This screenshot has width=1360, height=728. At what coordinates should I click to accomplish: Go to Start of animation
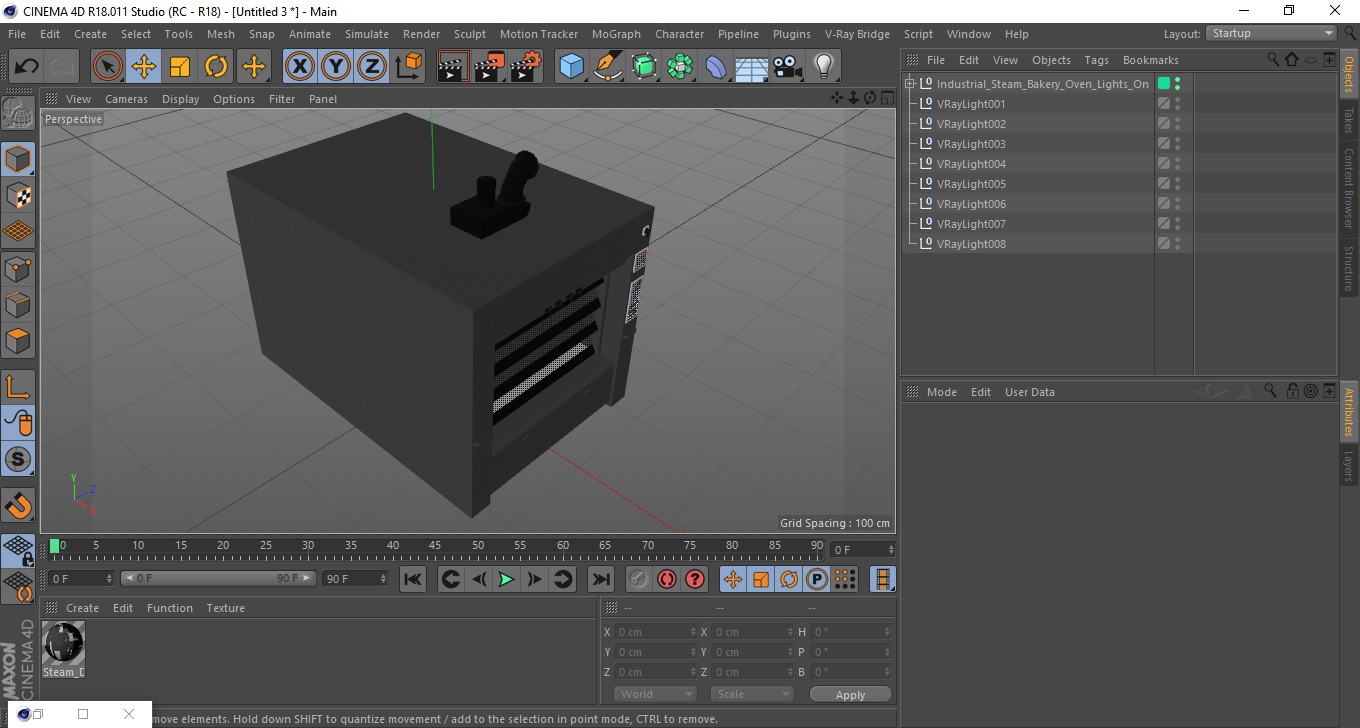[x=413, y=579]
